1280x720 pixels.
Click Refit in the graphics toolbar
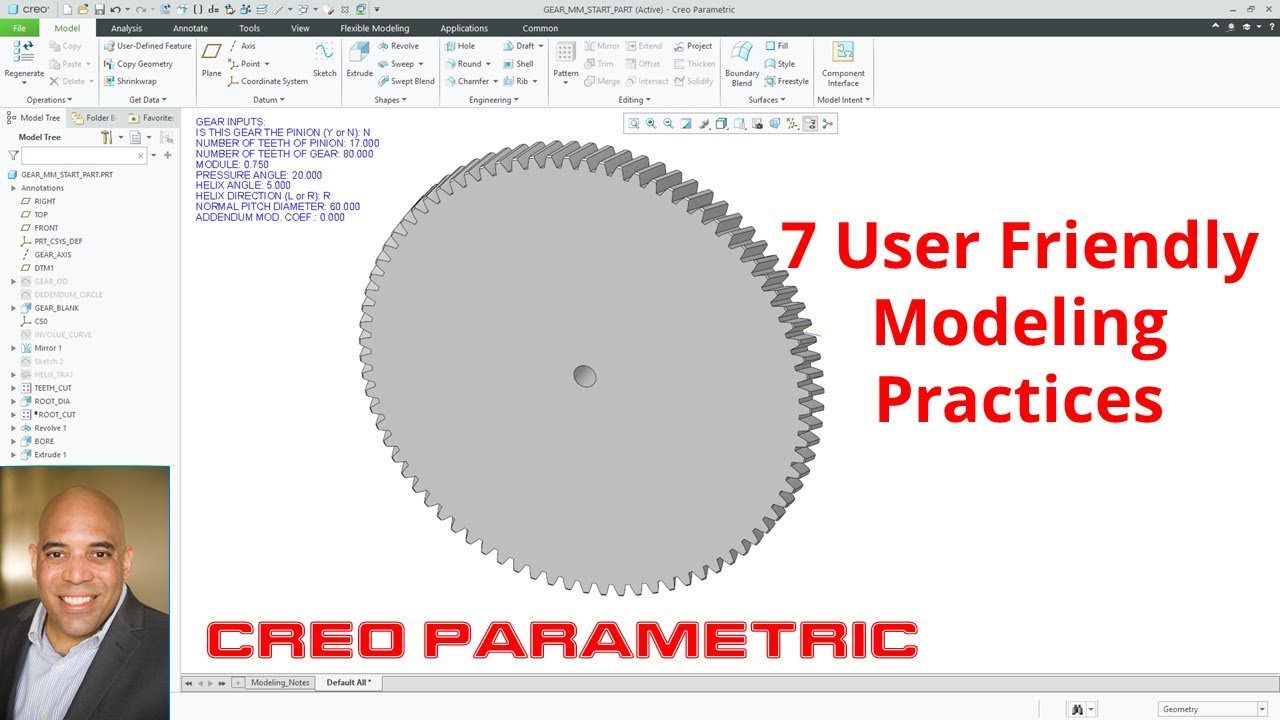pos(634,124)
